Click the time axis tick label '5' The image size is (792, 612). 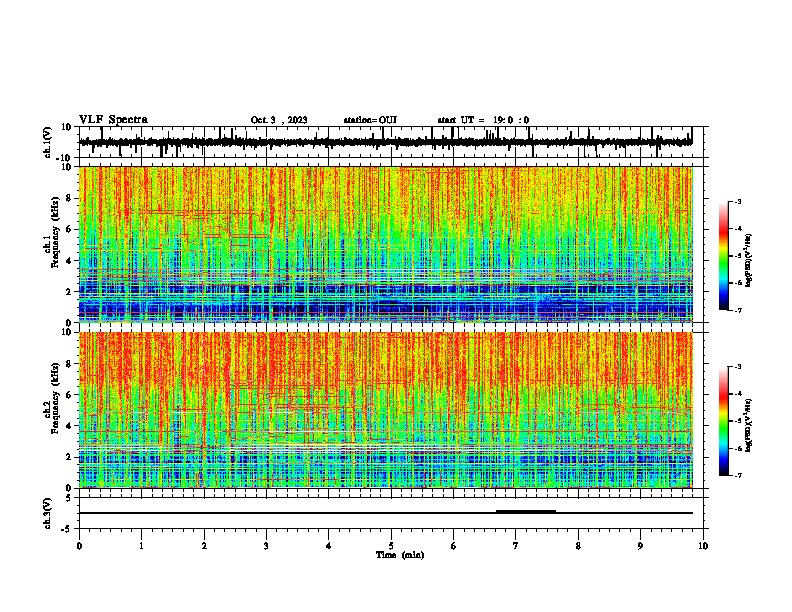[x=391, y=546]
